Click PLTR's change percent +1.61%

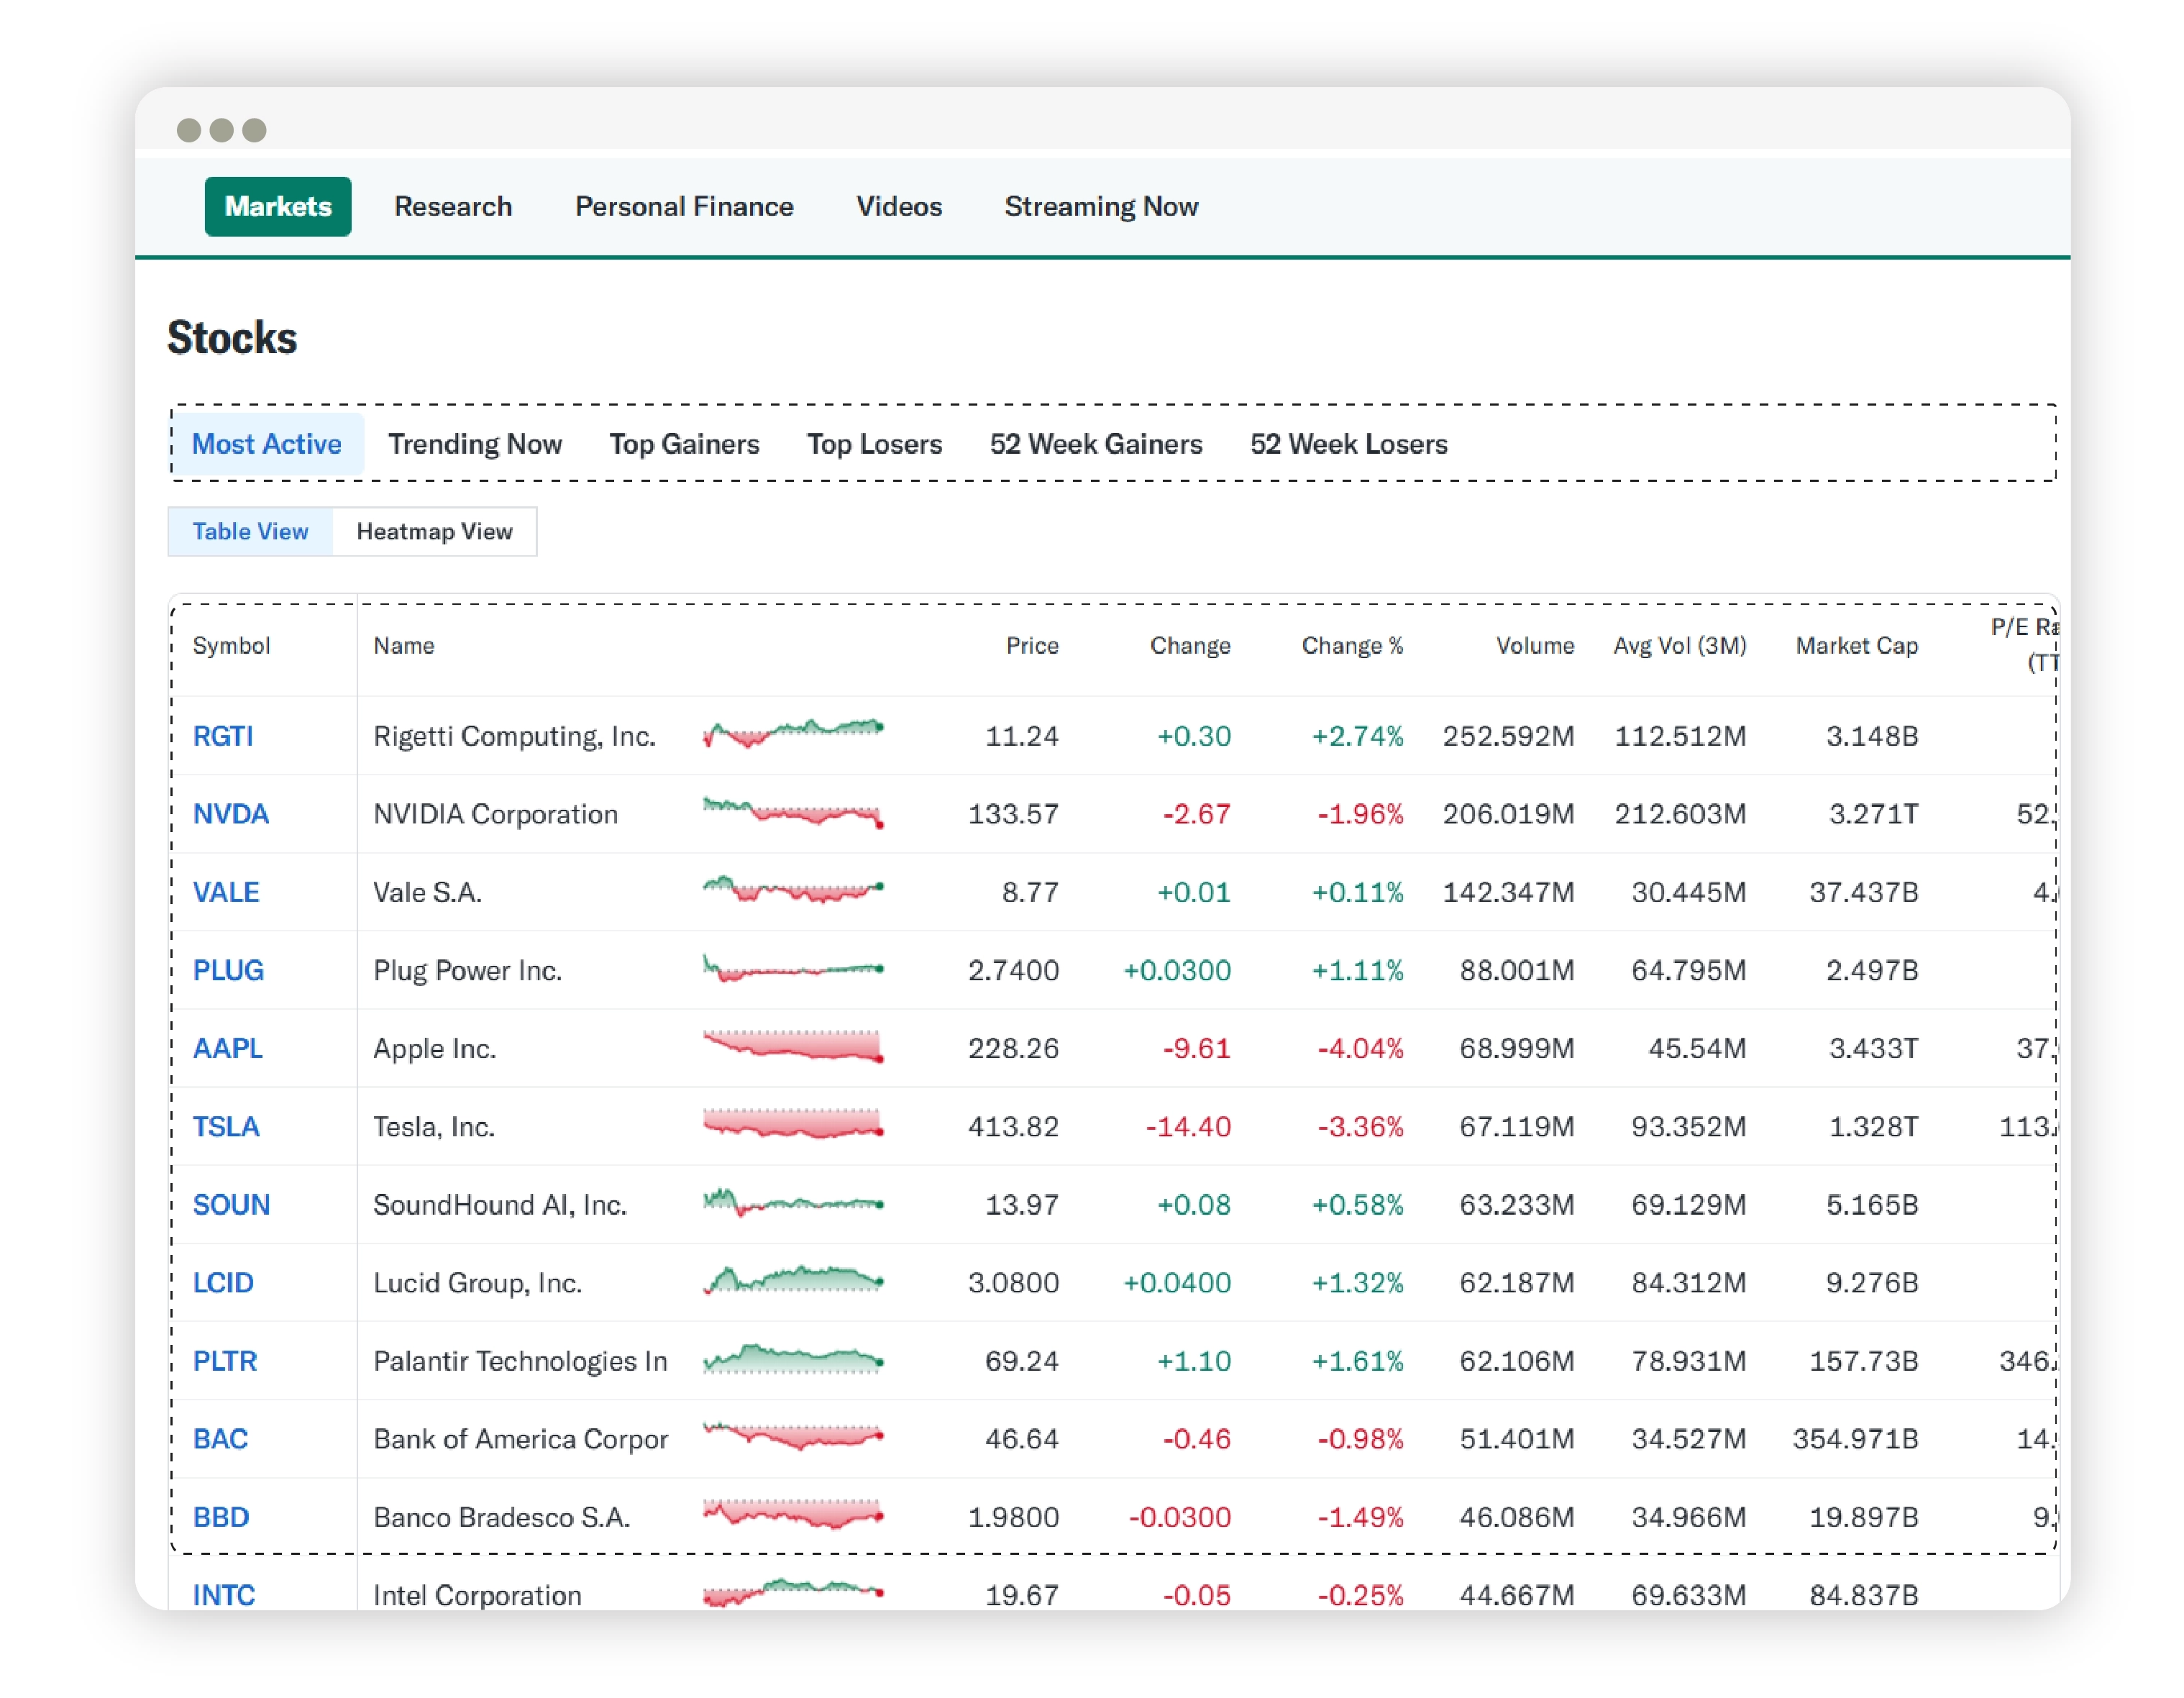tap(1357, 1360)
